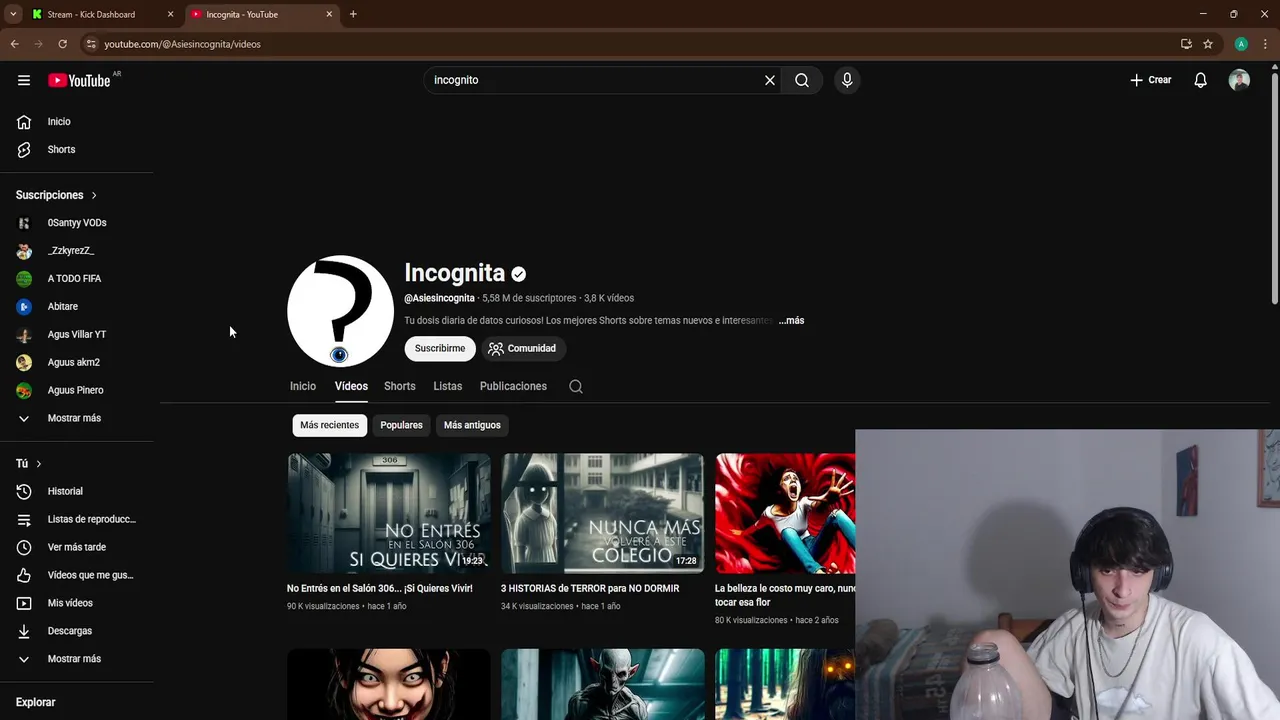Open the Nunca Más Colegio video thumbnail

click(603, 514)
